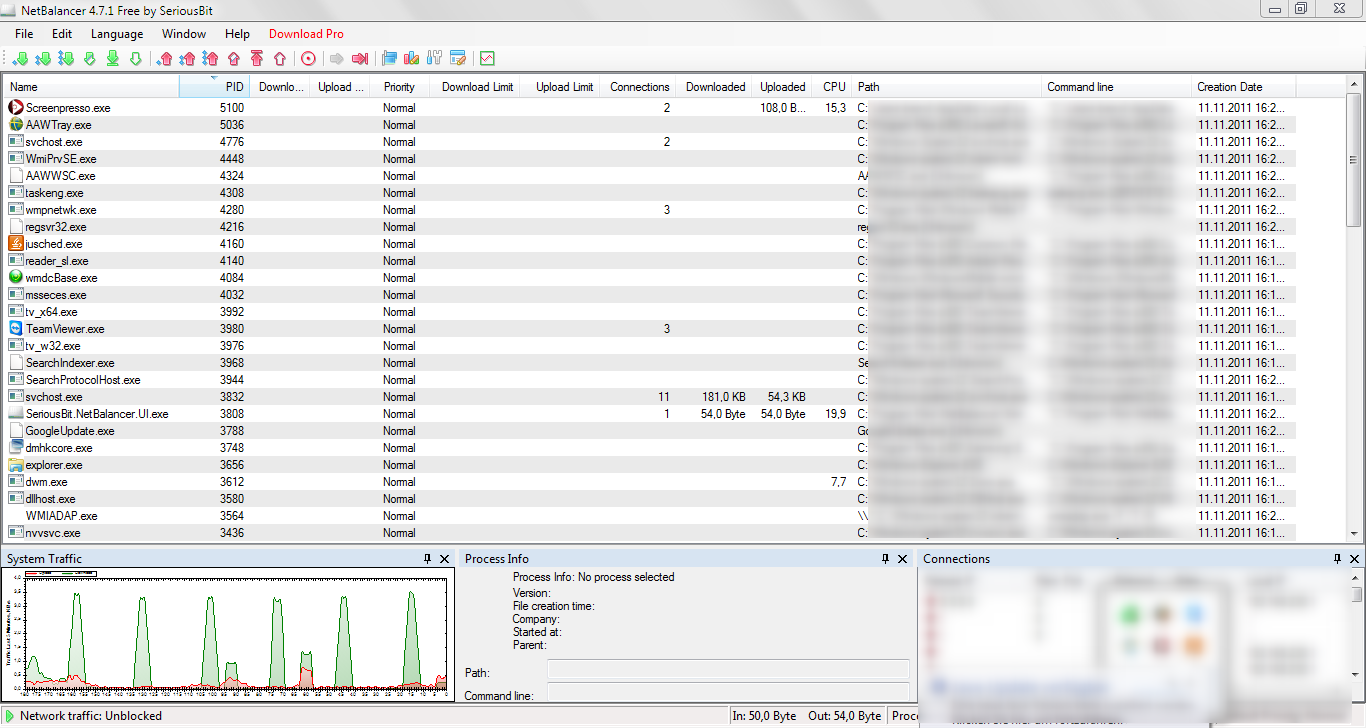The image size is (1366, 728).
Task: Open the wrench and screwdriver settings icon
Action: [434, 59]
